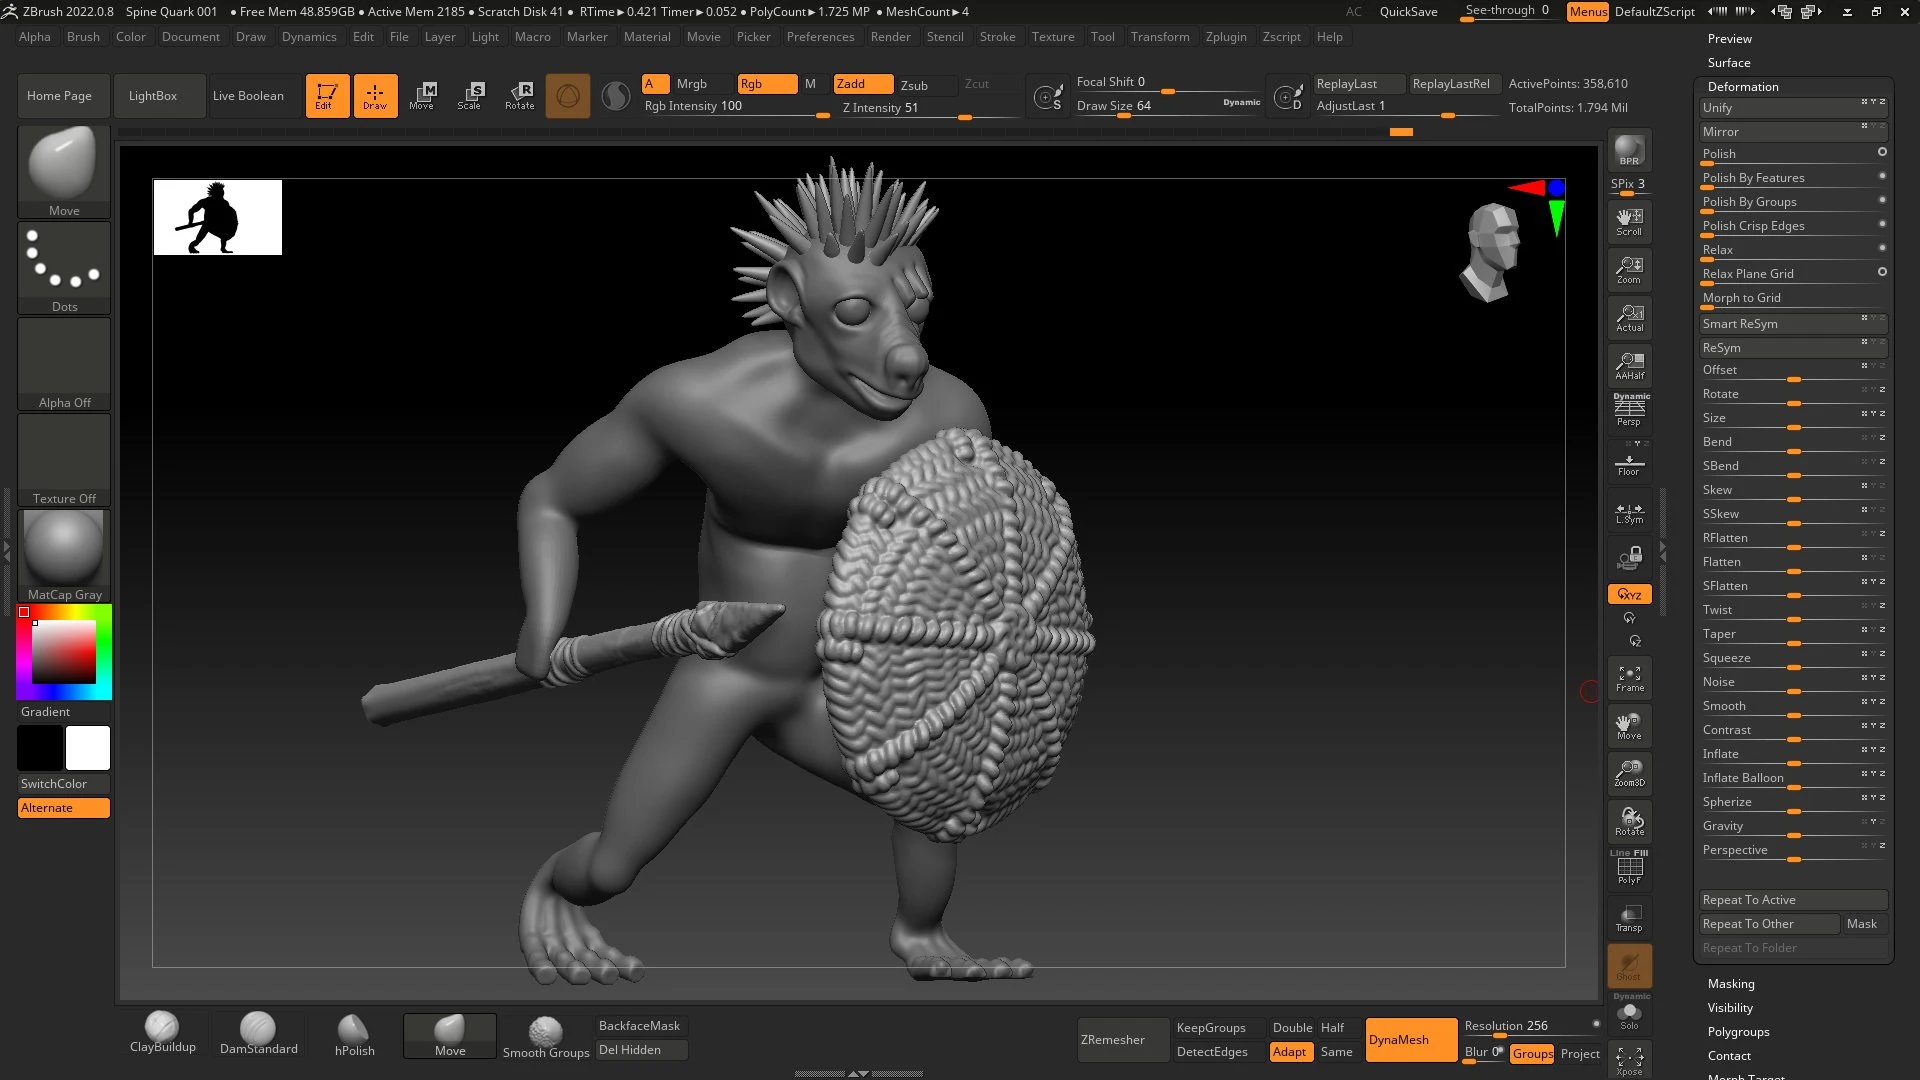The image size is (1920, 1080).
Task: Open the Zplugin menu
Action: pos(1225,37)
